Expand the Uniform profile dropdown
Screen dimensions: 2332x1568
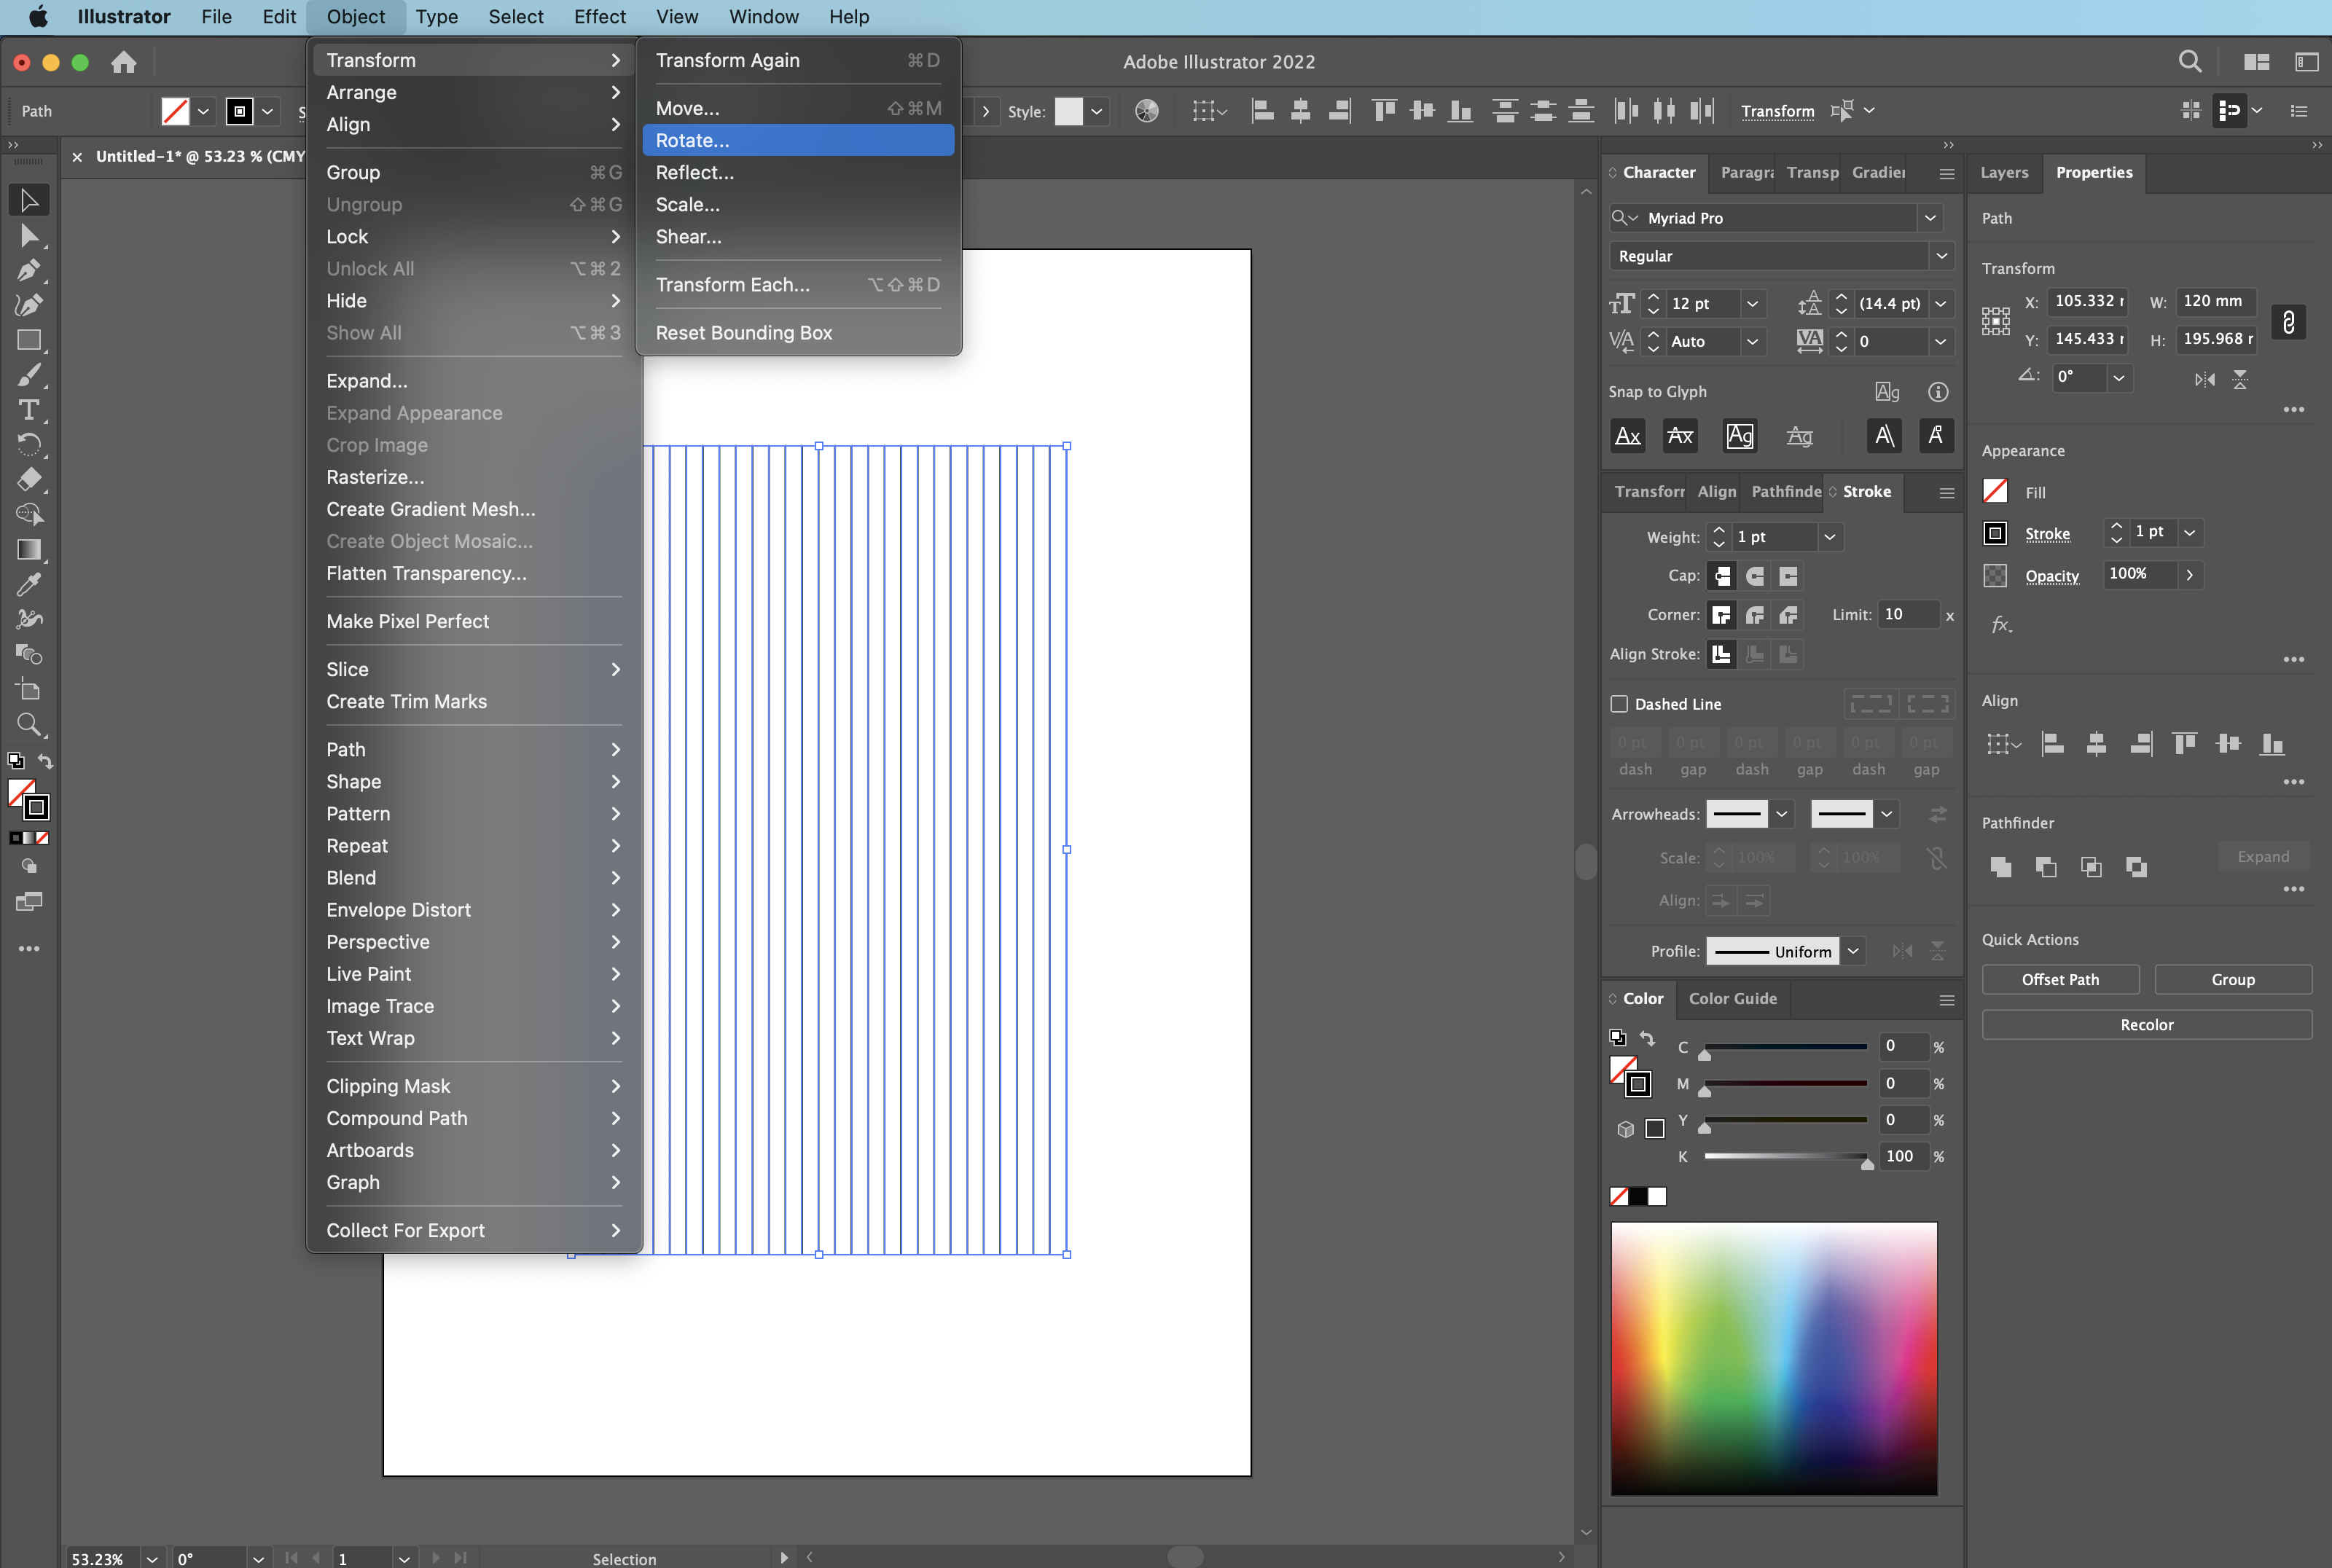(x=1853, y=951)
